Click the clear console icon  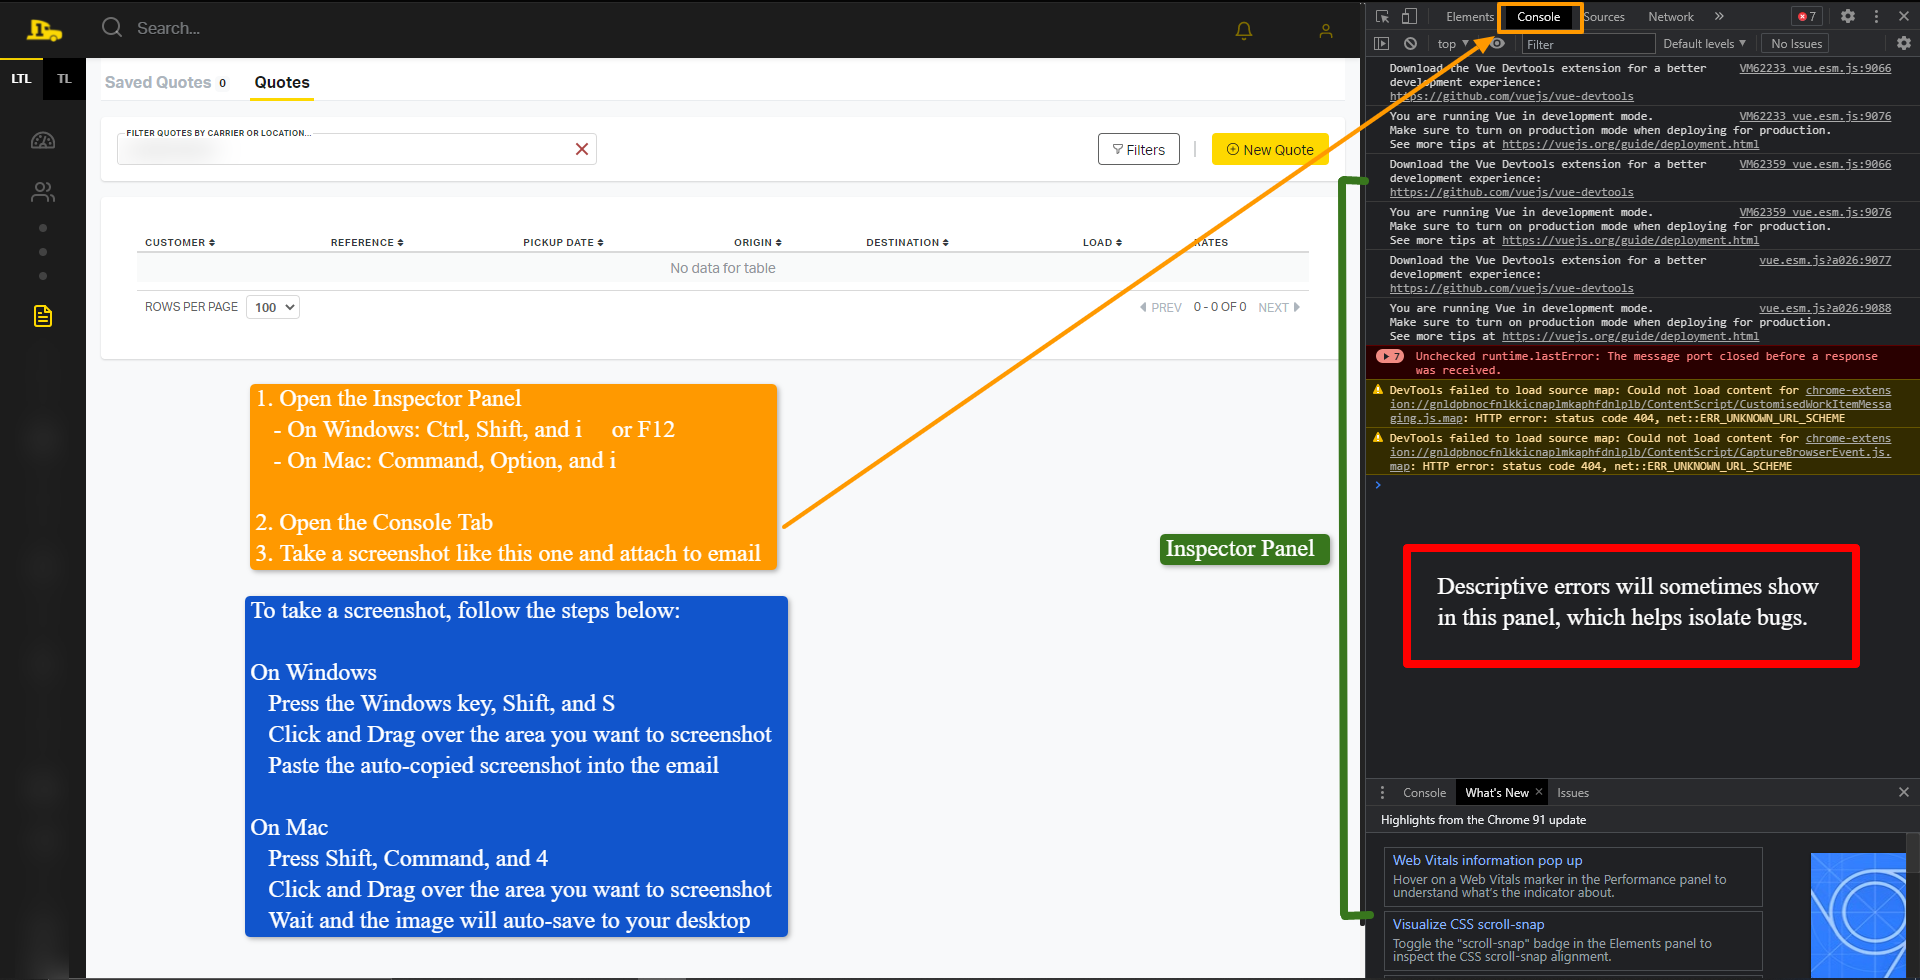point(1411,43)
